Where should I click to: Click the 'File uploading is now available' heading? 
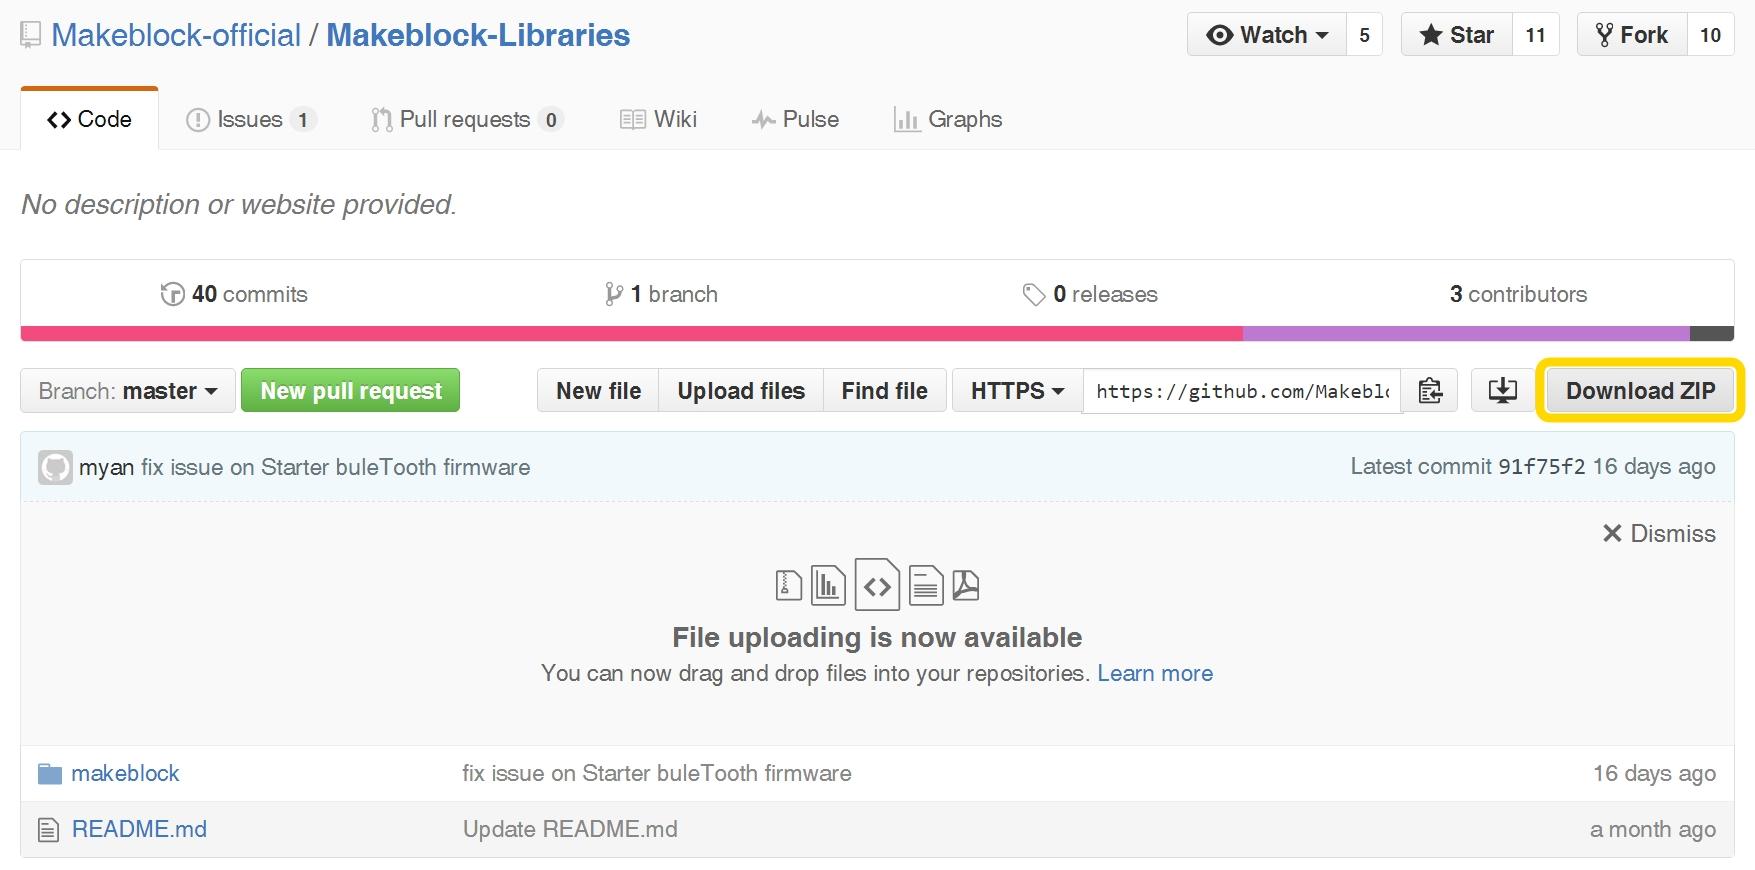pyautogui.click(x=877, y=638)
